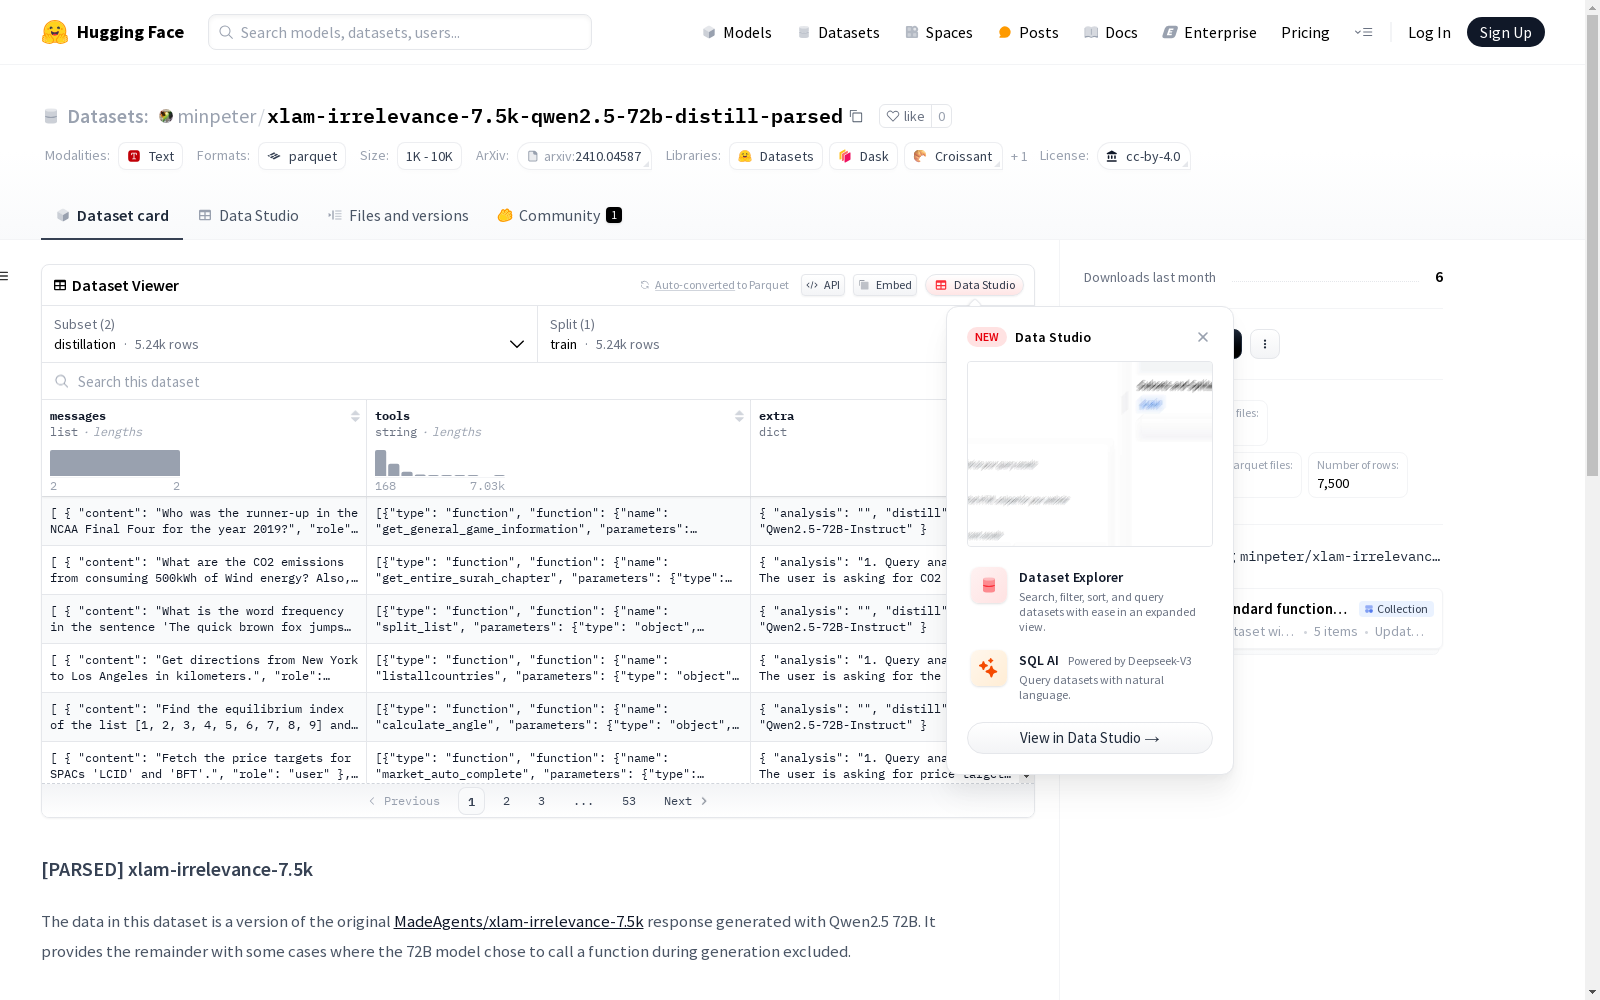Image resolution: width=1600 pixels, height=1000 pixels.
Task: Open the MadeAgents/xlam-irrelevance-7.5k link
Action: click(x=518, y=921)
